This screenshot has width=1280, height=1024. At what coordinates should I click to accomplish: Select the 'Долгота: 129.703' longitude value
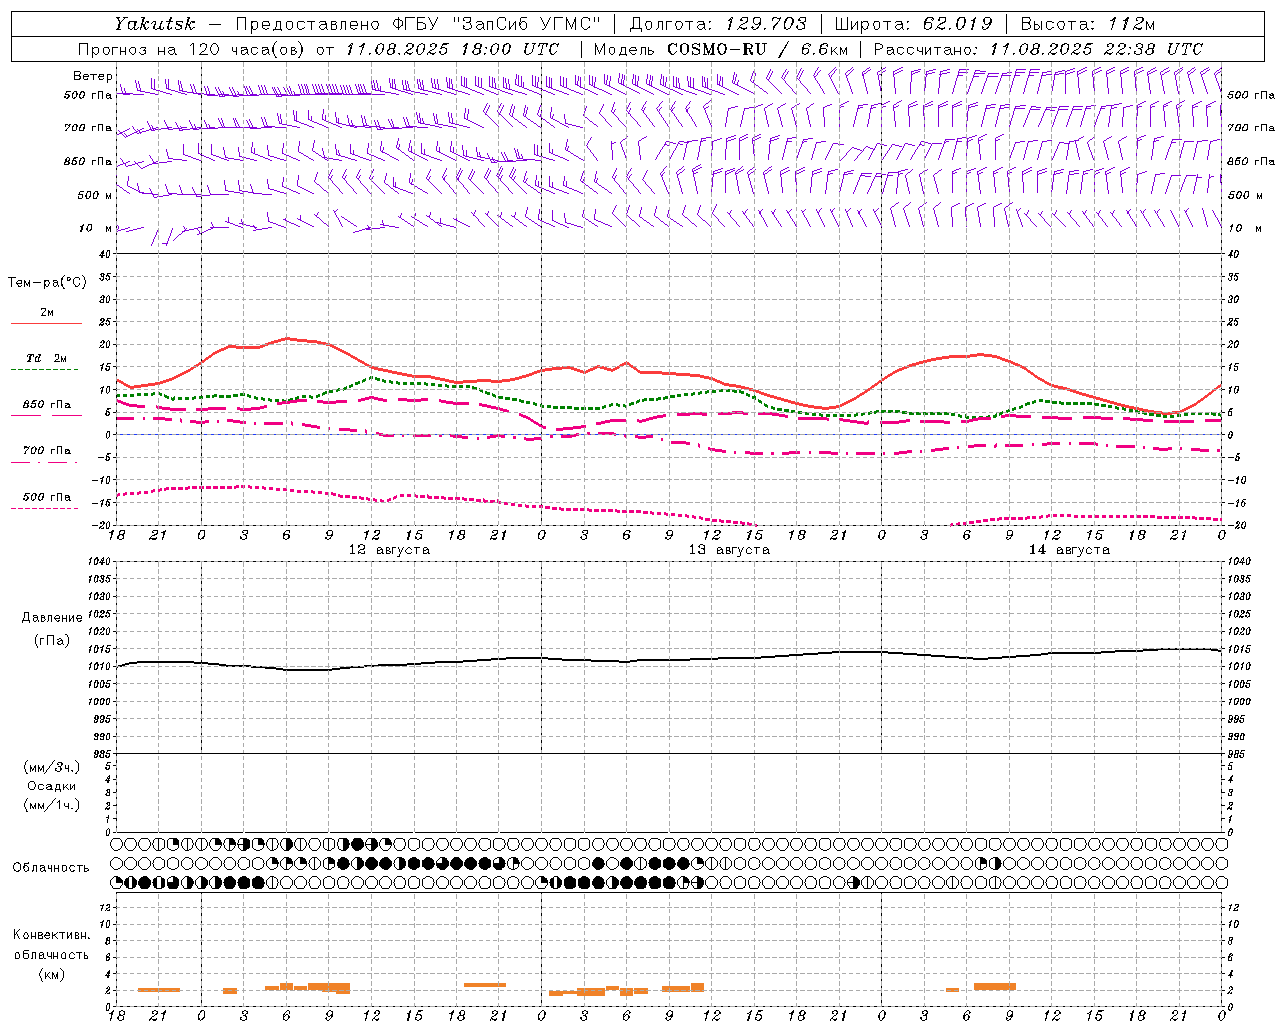[718, 24]
